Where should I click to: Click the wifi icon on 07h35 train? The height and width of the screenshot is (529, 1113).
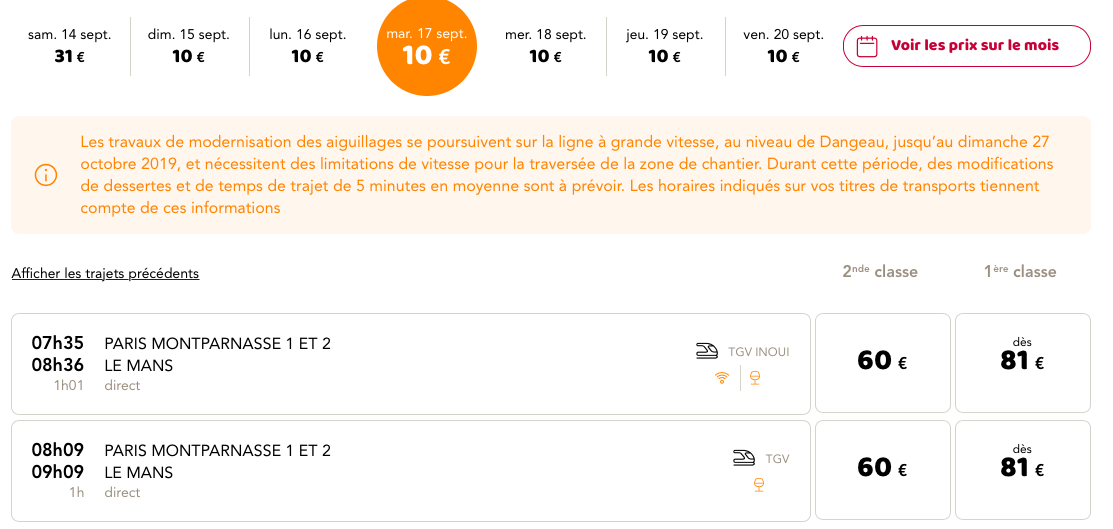(x=722, y=378)
